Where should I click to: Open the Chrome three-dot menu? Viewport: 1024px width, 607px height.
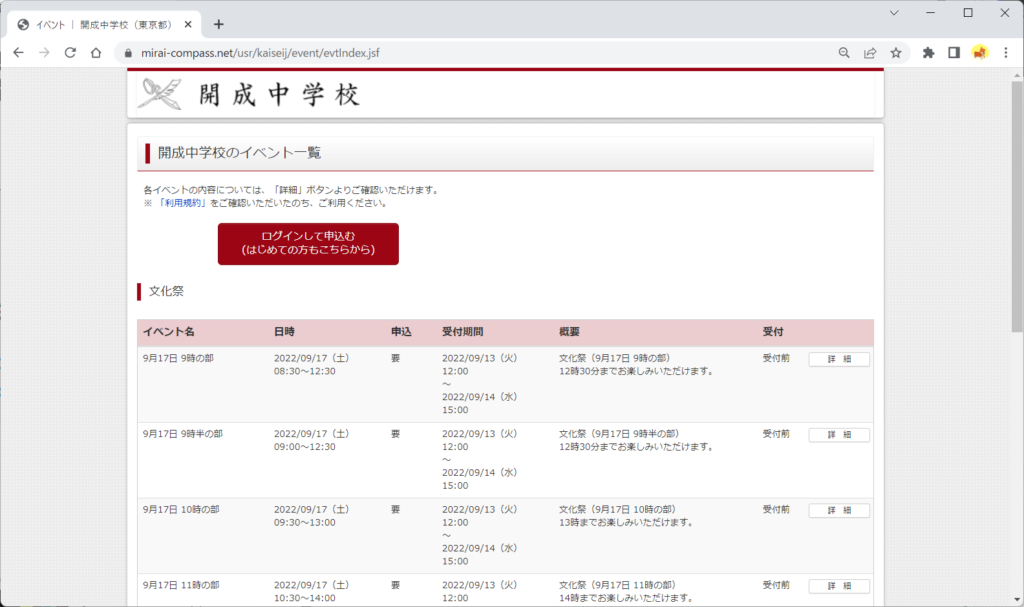click(x=1006, y=53)
